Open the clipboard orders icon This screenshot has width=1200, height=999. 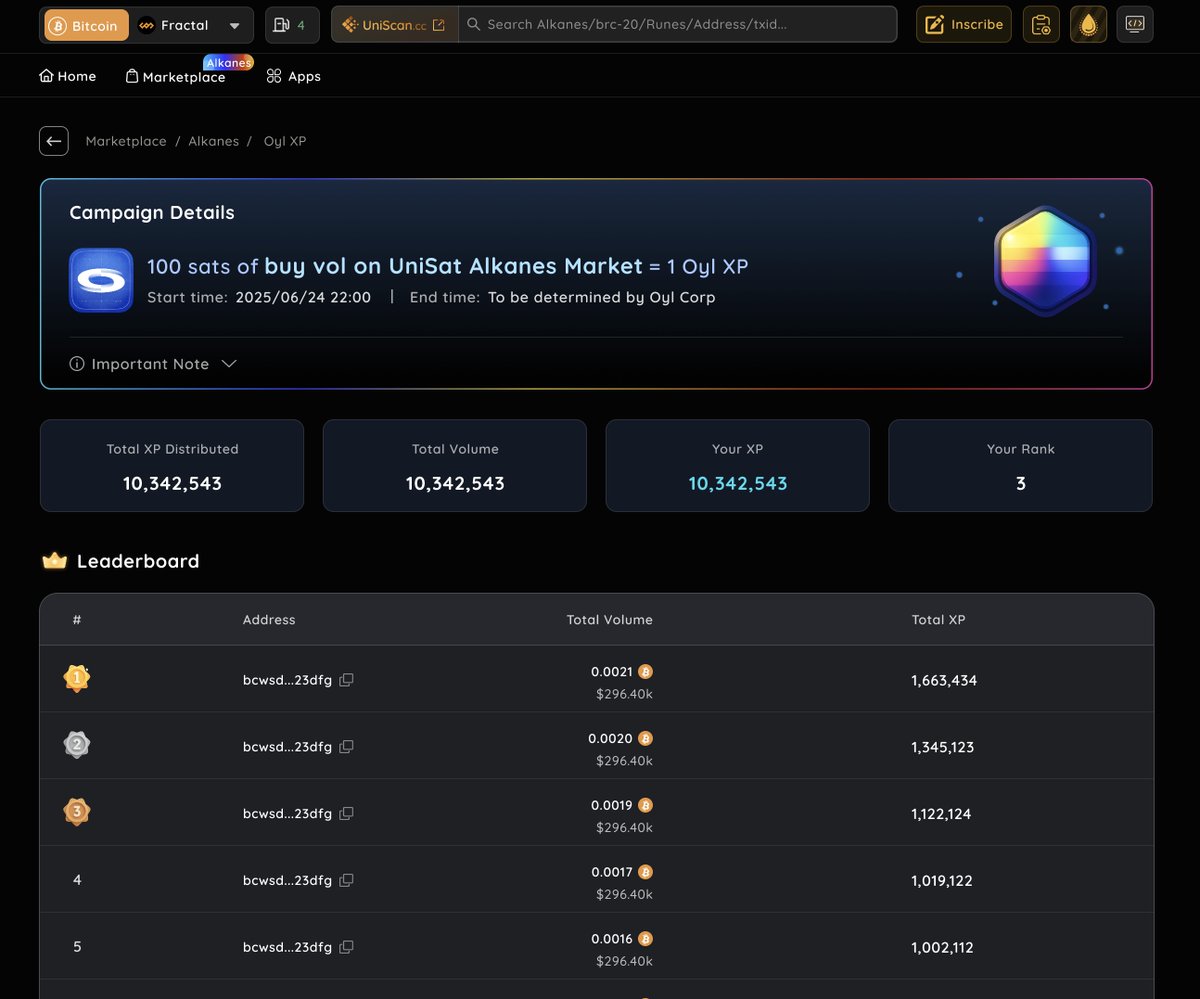tap(1041, 25)
